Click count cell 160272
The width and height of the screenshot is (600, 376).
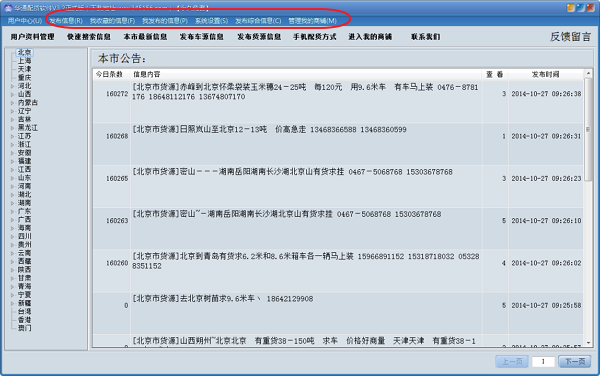click(x=117, y=94)
